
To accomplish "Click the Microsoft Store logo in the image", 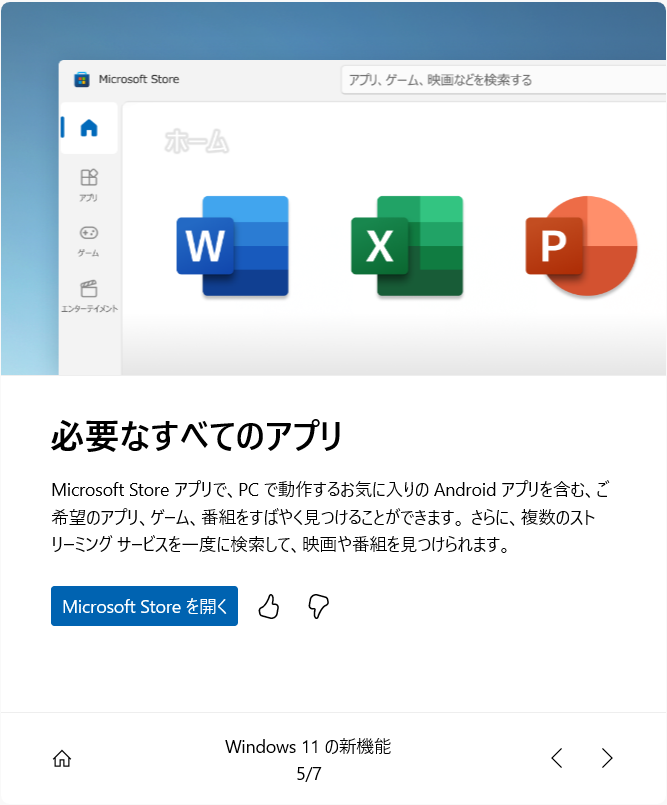I will tap(82, 80).
